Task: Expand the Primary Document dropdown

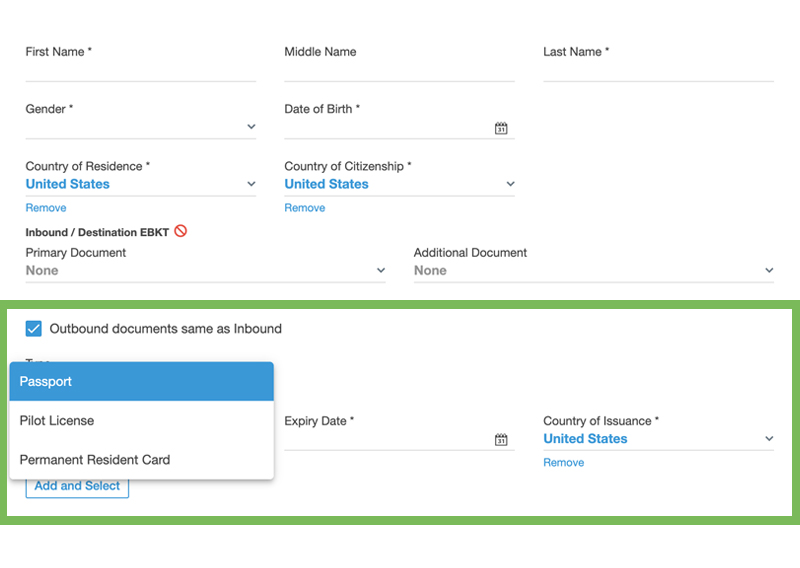Action: (380, 271)
